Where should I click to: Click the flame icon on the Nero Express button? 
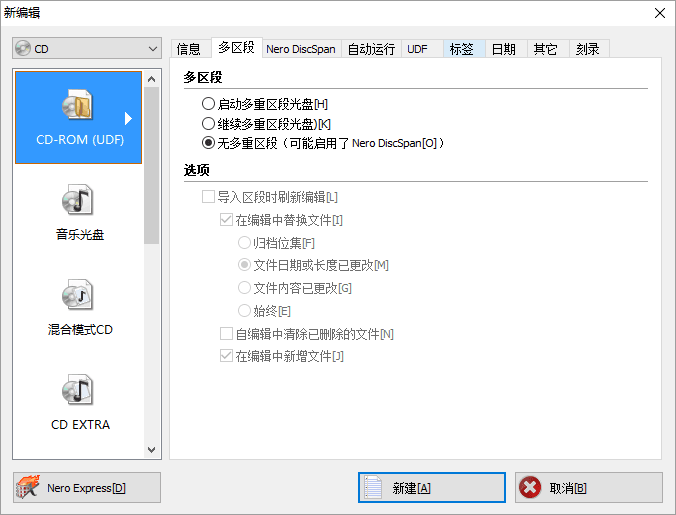[x=28, y=487]
